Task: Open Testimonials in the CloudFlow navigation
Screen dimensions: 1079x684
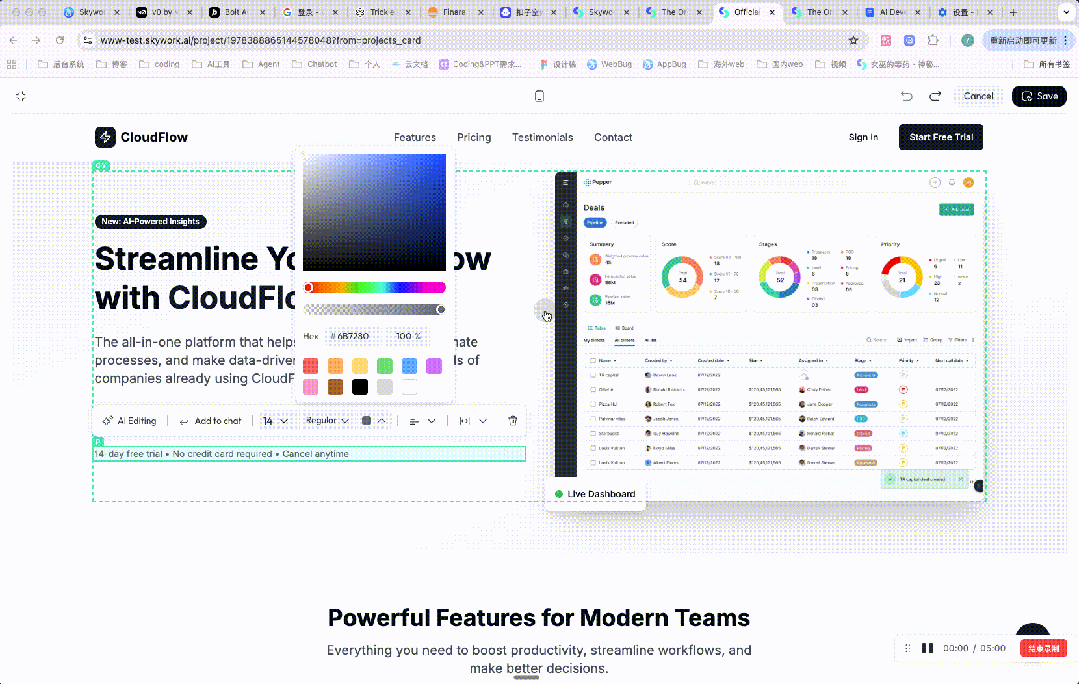Action: [542, 137]
